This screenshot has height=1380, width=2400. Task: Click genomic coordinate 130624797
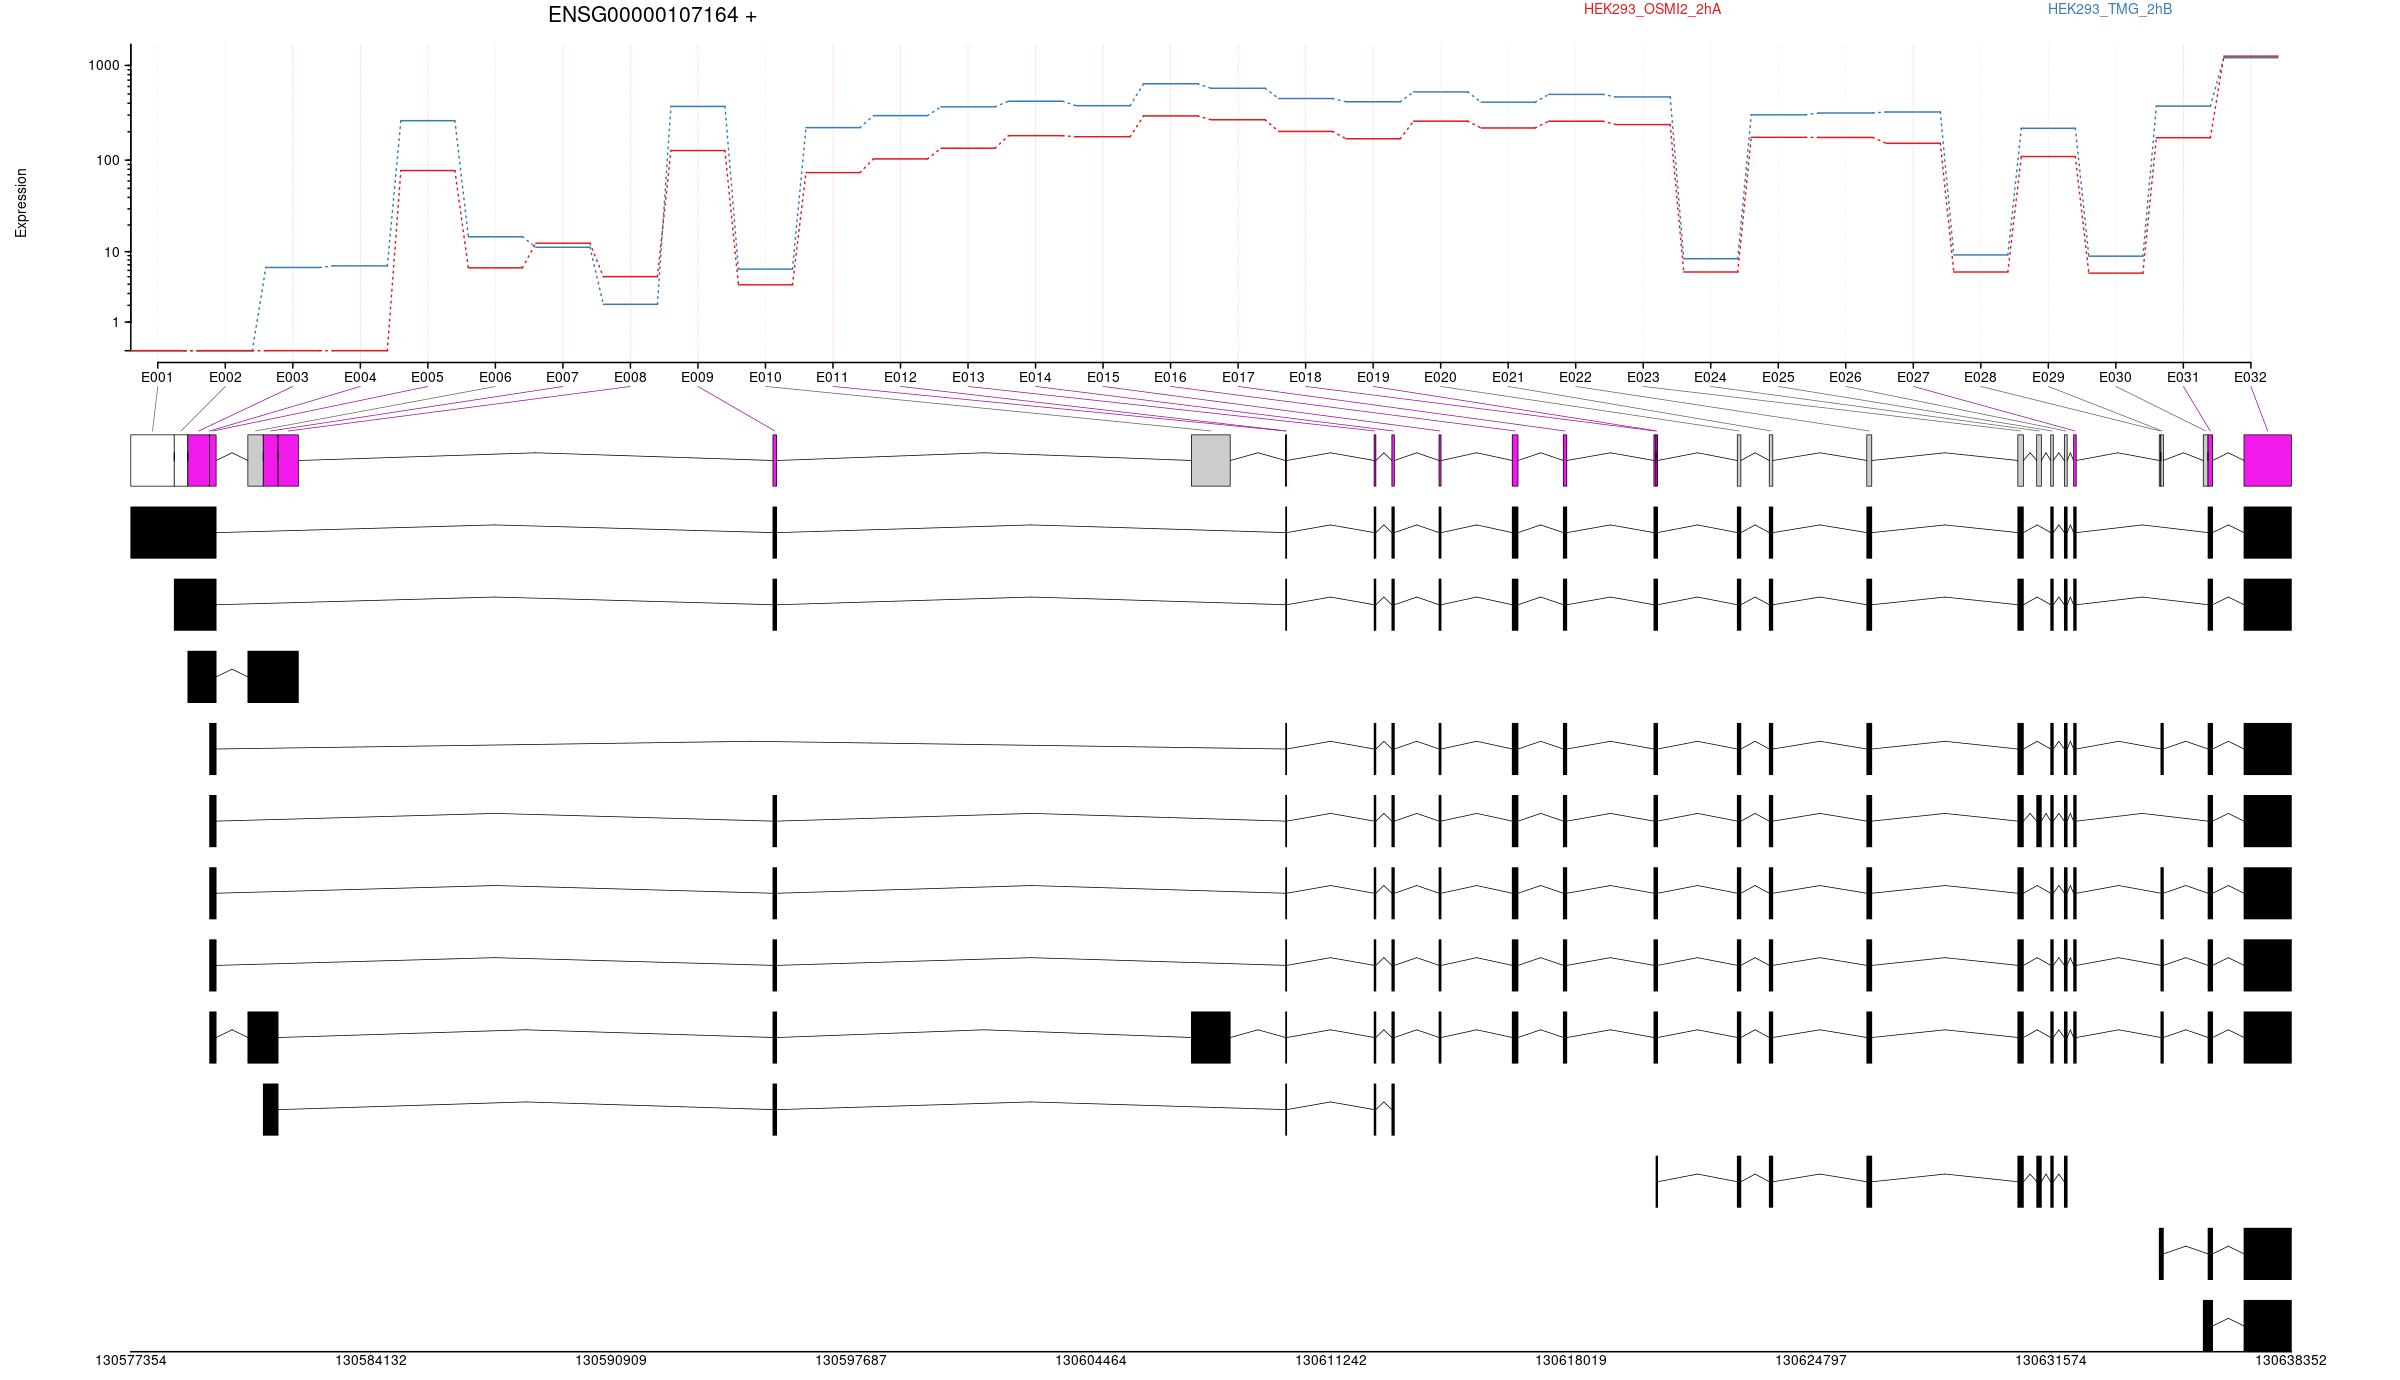[1811, 1361]
